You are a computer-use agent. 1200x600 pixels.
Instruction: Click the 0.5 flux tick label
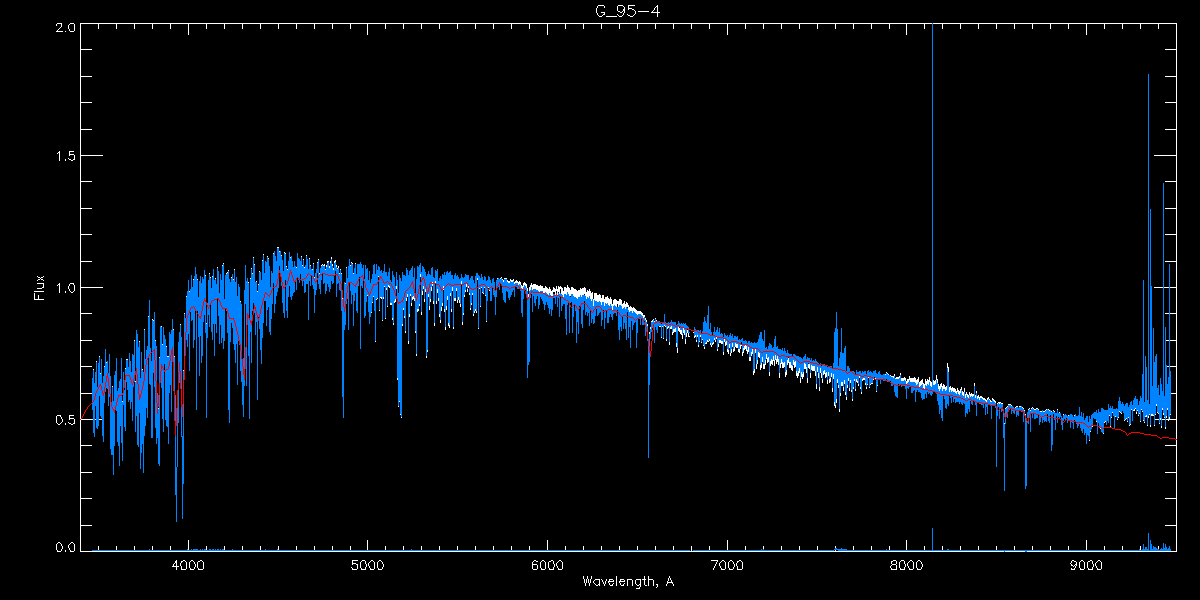(x=64, y=419)
